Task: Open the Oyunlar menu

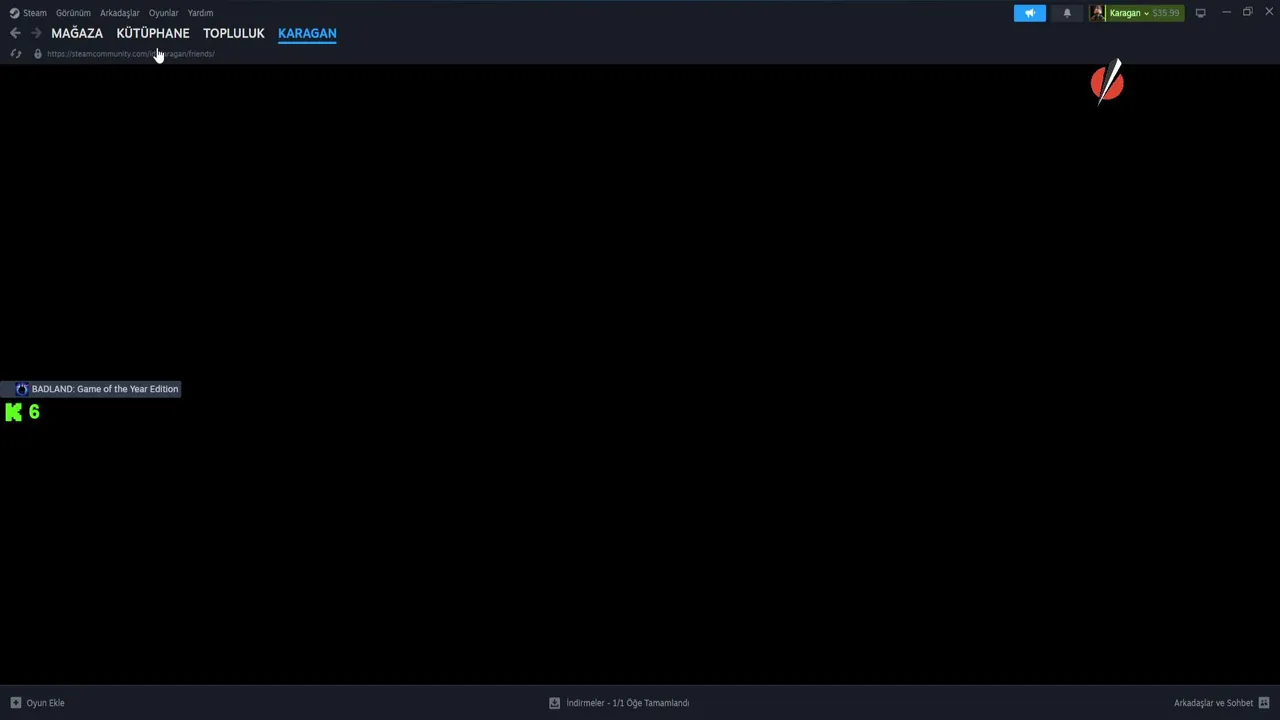Action: click(x=164, y=13)
